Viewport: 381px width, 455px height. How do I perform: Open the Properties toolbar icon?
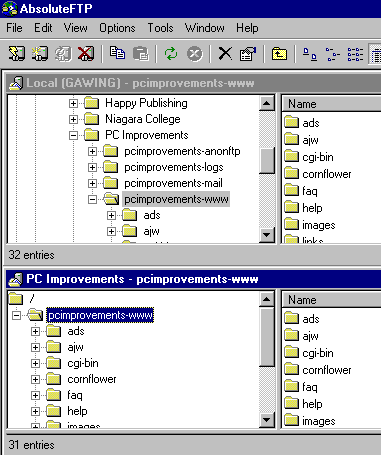[248, 54]
